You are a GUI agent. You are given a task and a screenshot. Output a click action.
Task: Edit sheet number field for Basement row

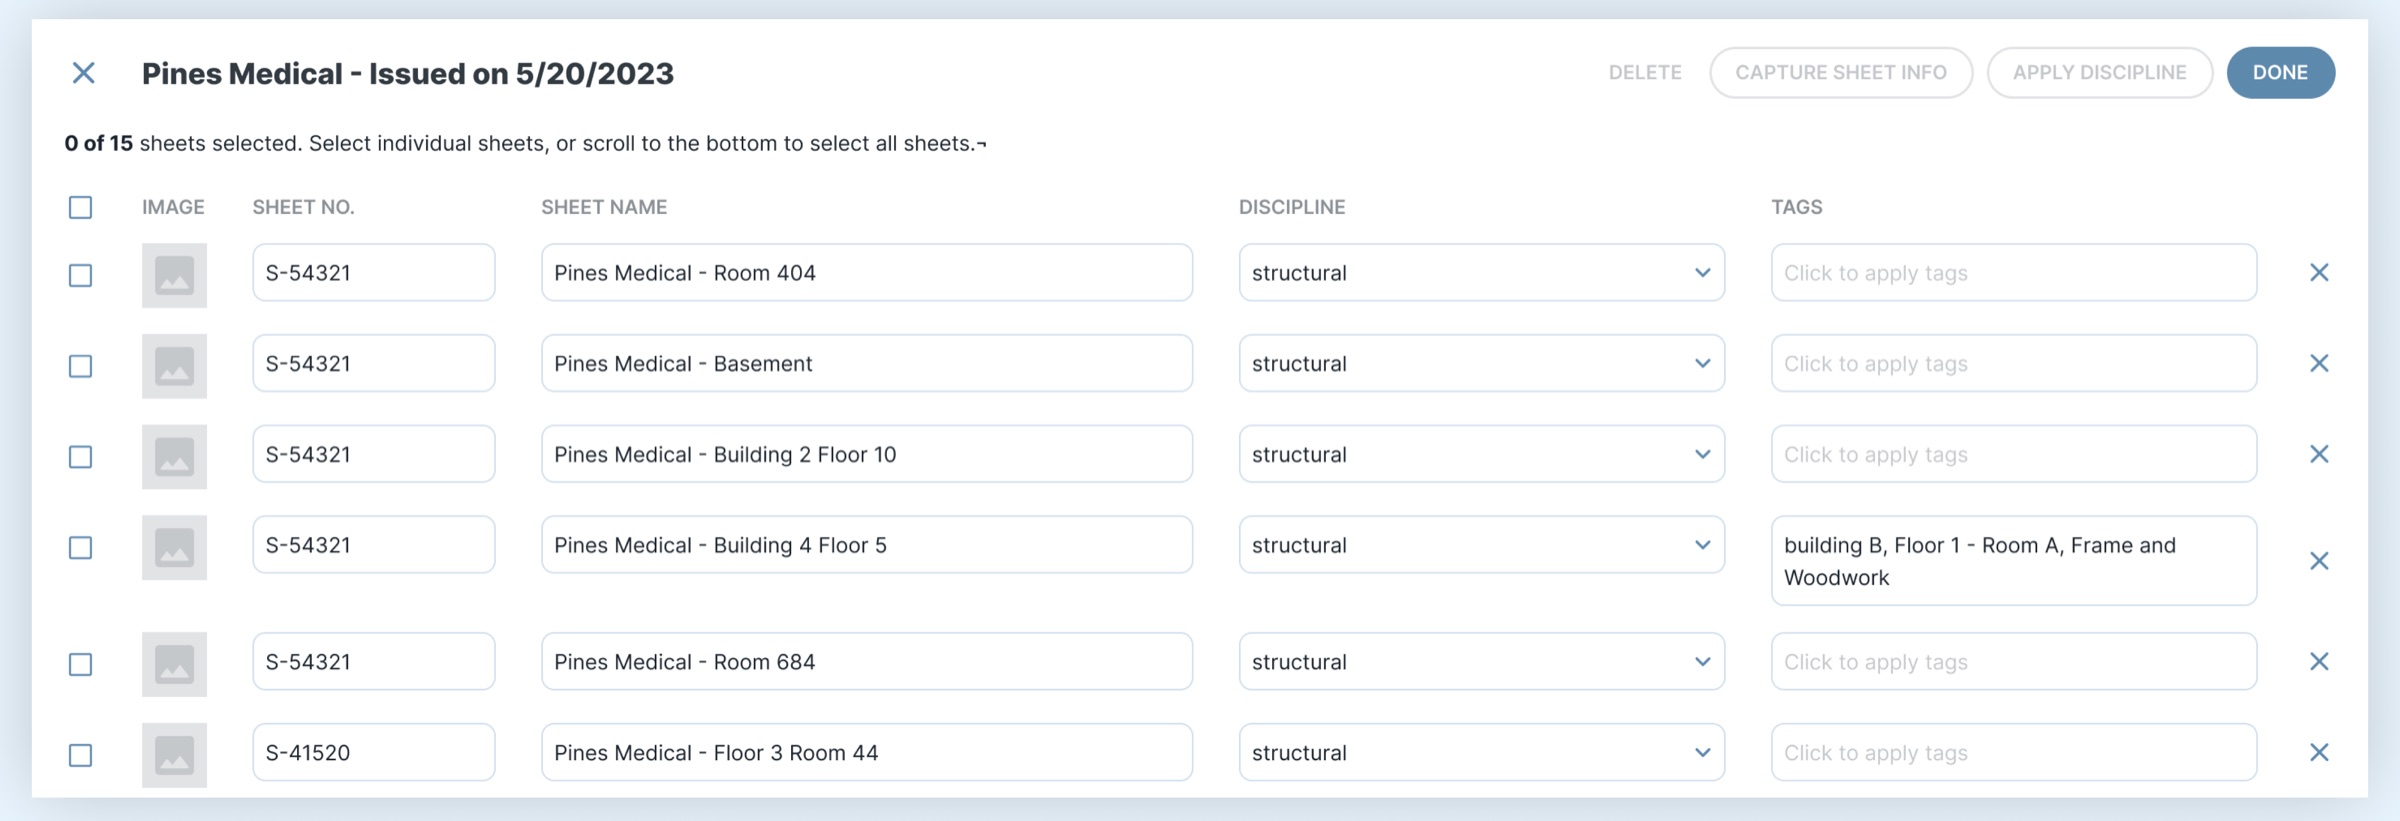[374, 364]
